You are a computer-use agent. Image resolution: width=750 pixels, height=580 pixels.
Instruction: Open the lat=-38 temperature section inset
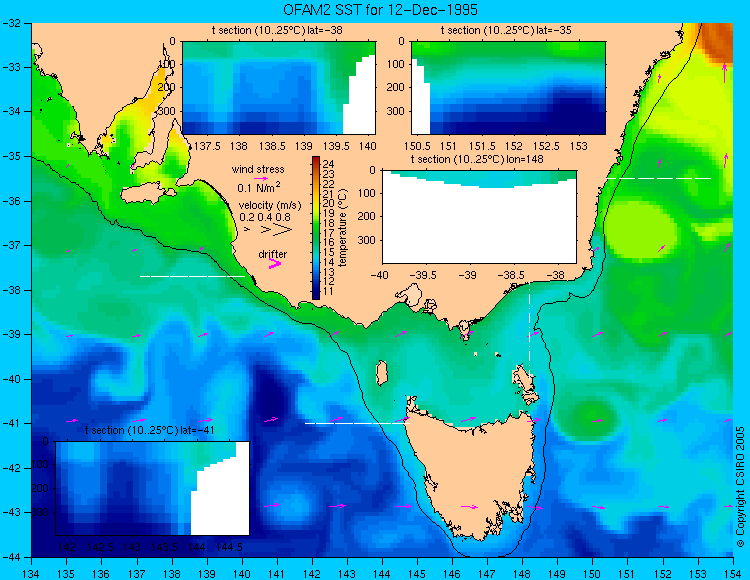[279, 88]
